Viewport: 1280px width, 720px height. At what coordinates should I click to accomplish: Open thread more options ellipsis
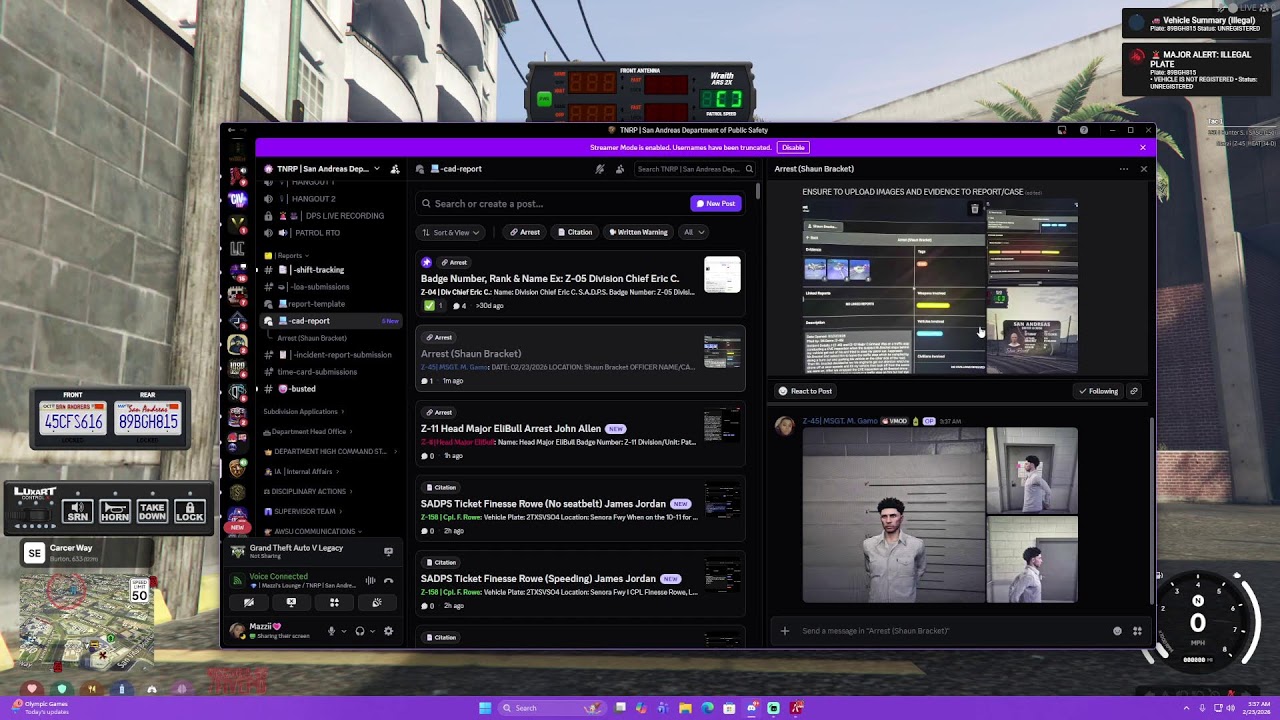coord(1124,169)
